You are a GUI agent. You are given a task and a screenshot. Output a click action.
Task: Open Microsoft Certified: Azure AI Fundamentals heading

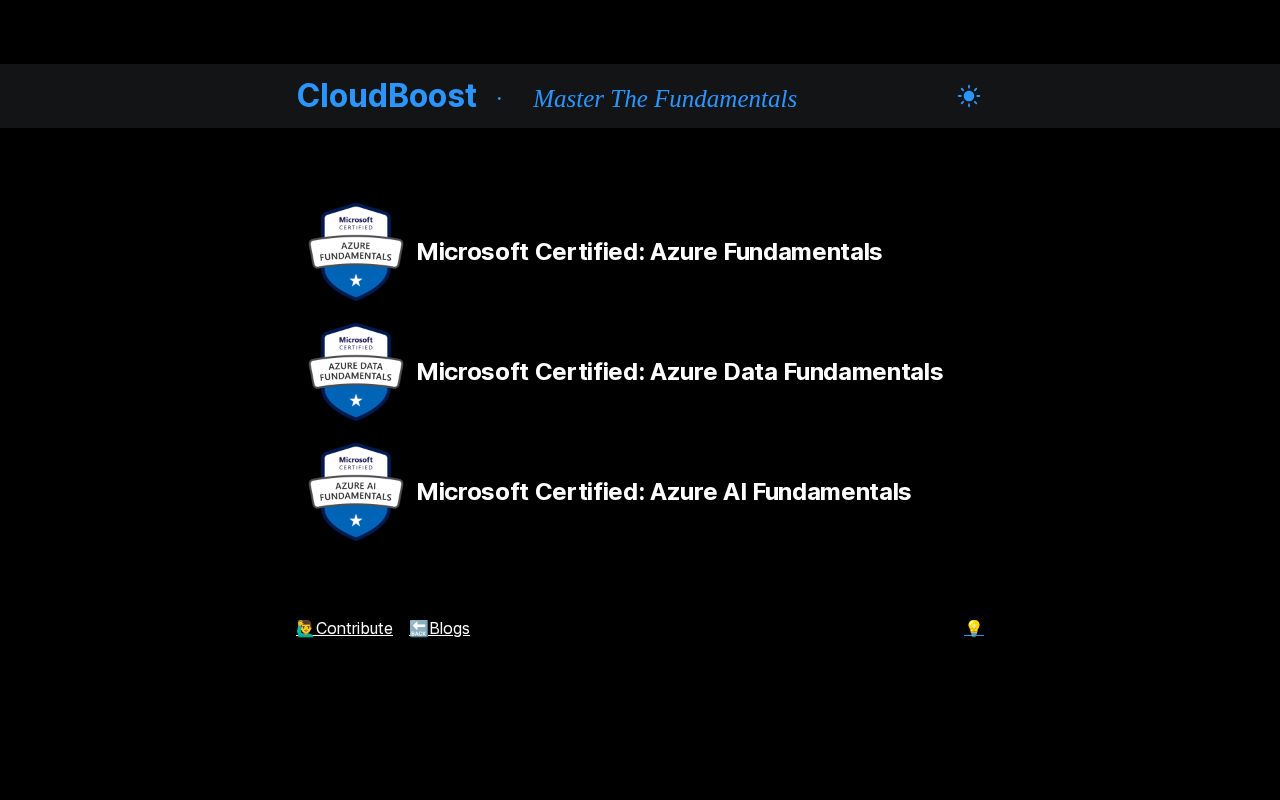pyautogui.click(x=663, y=492)
